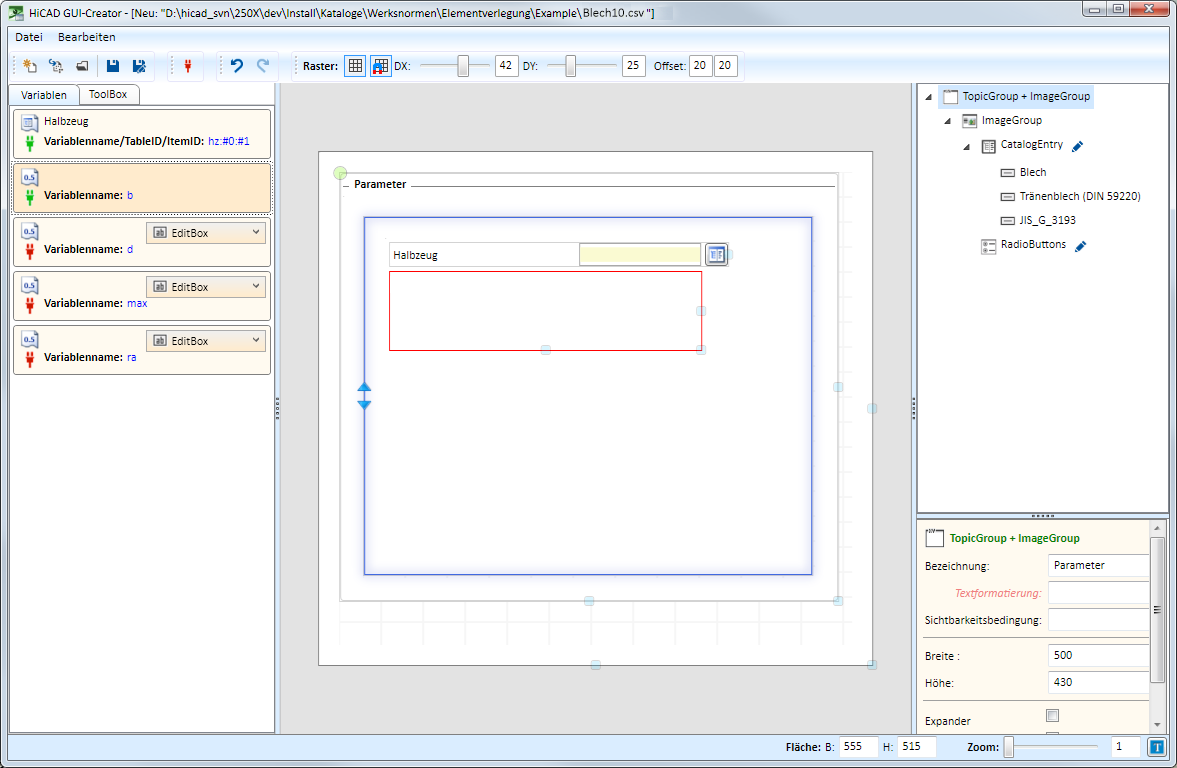Enable the Expander checkbox

pos(1051,715)
